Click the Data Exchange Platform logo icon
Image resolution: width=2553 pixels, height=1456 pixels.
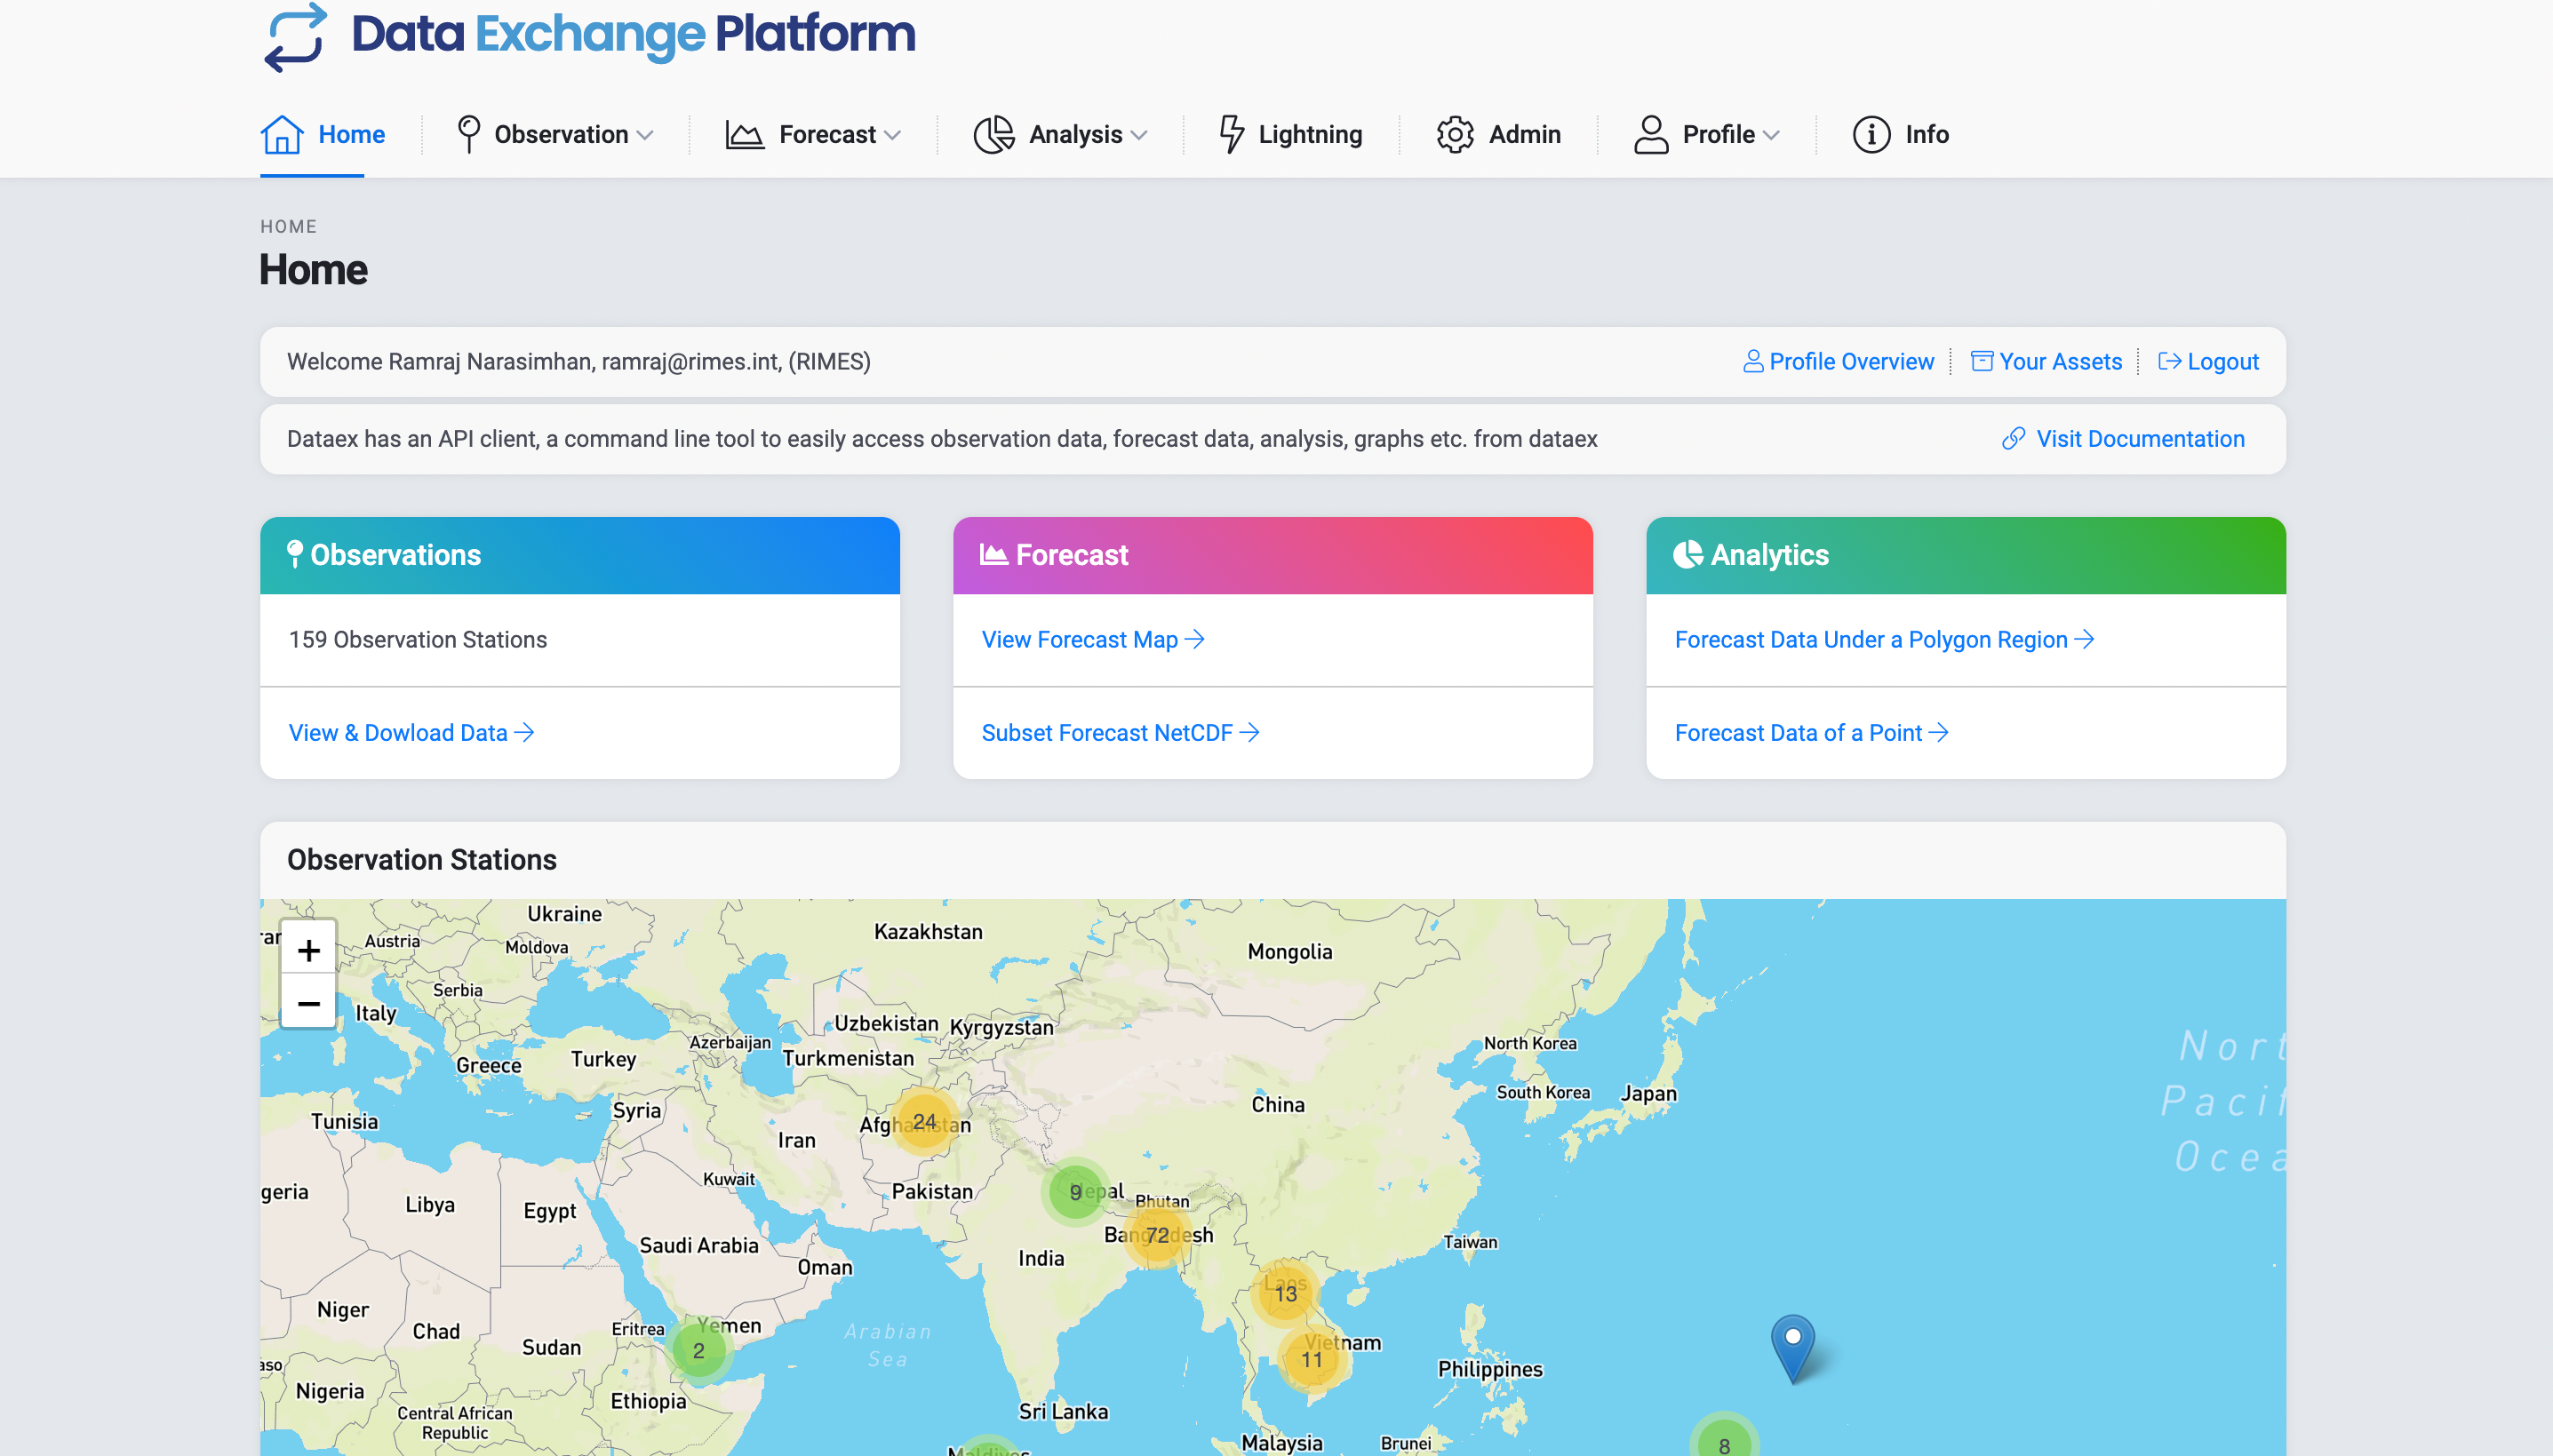(295, 37)
